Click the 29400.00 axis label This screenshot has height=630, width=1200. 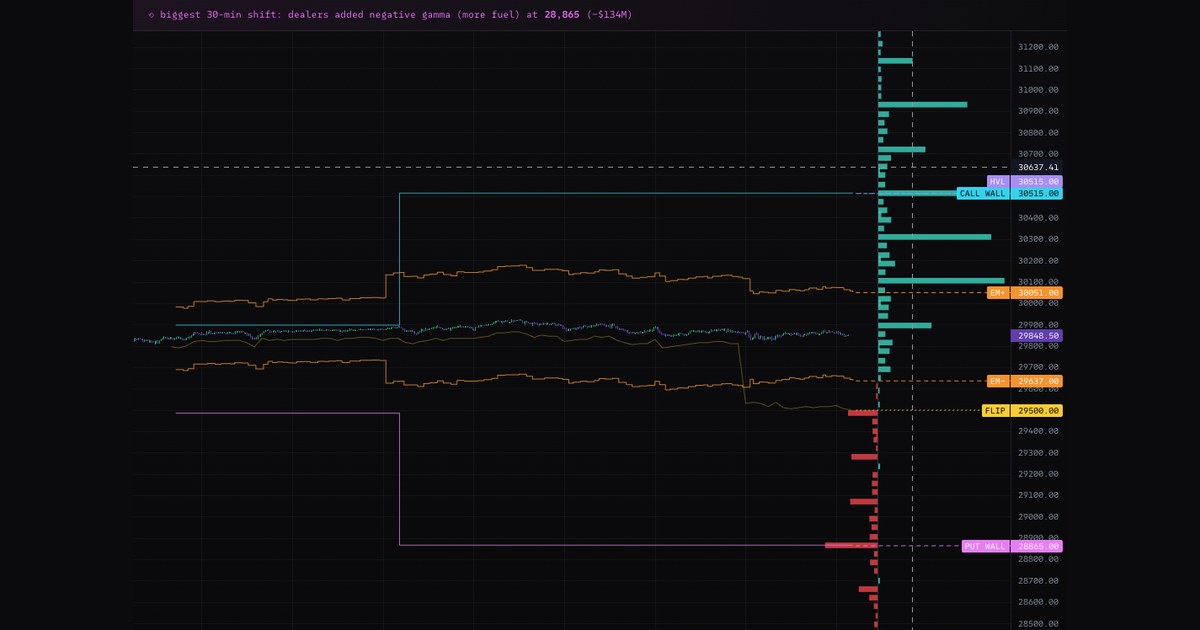[1038, 431]
